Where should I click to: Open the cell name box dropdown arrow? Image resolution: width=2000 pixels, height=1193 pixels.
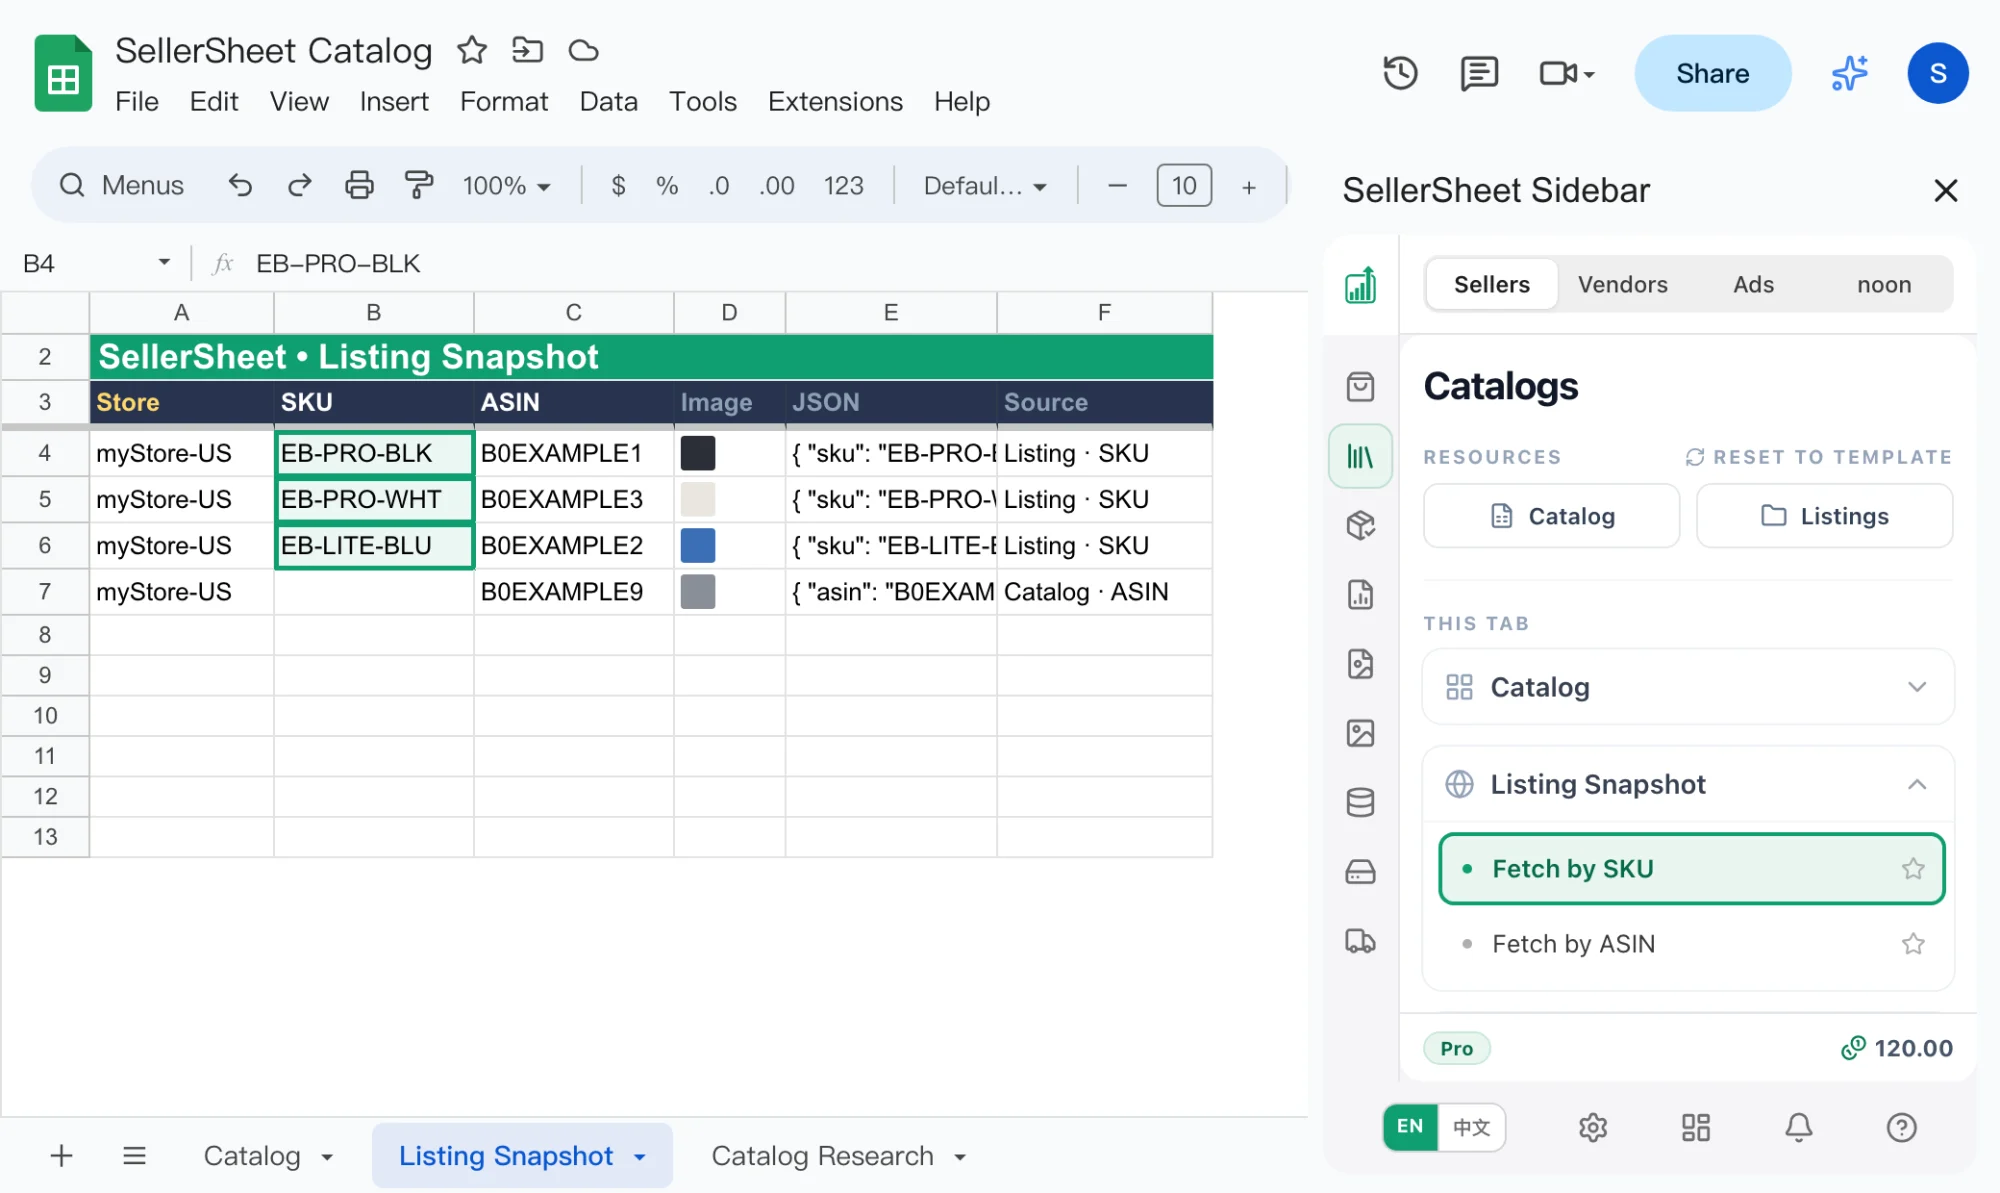[x=164, y=262]
